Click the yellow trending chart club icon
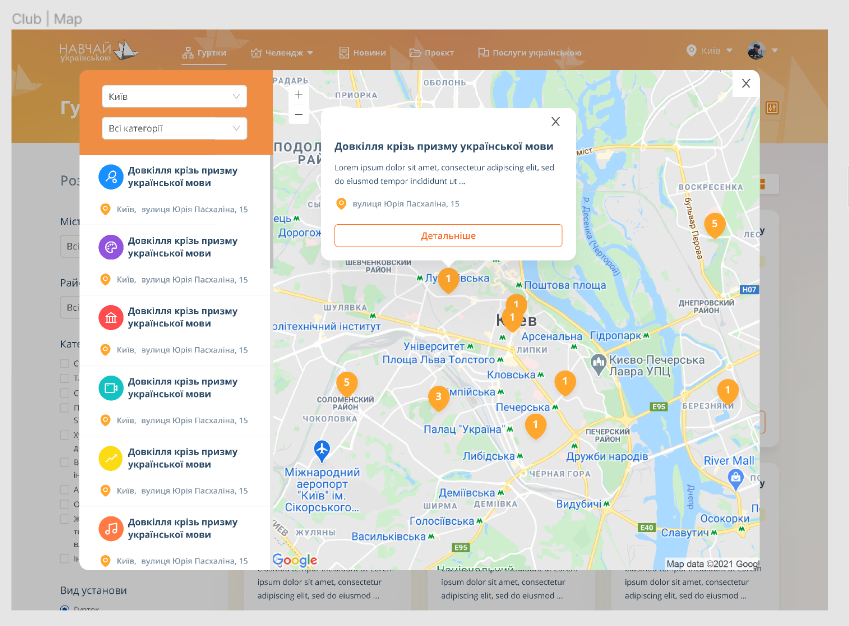 point(111,458)
